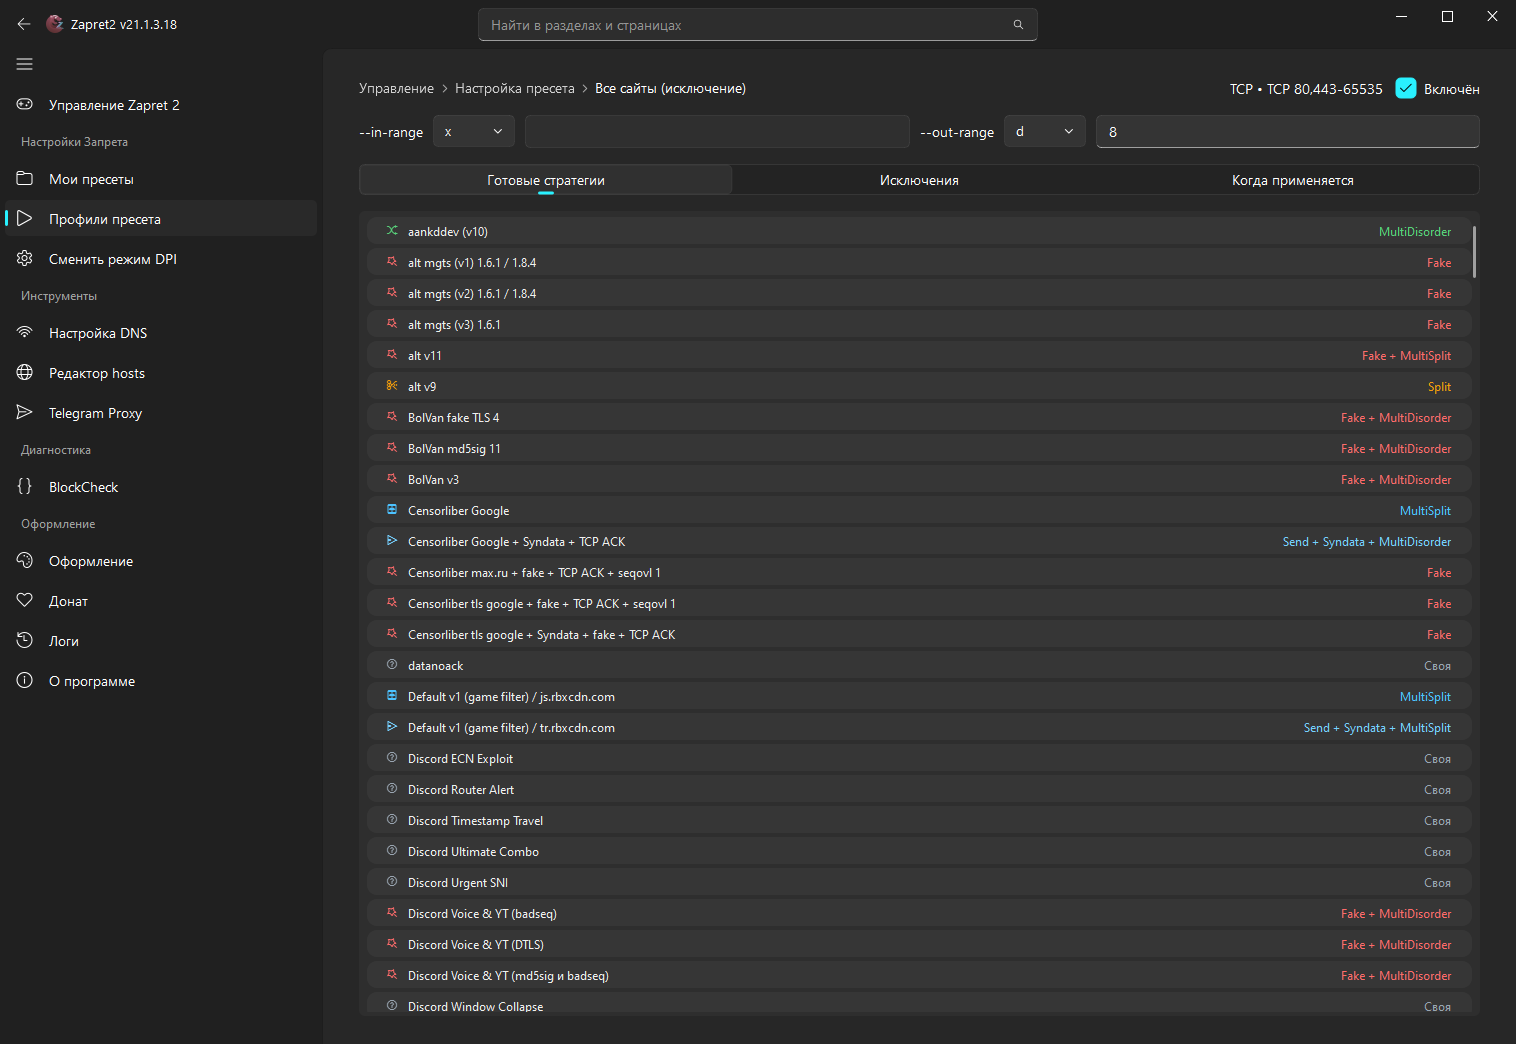Open the Когда применяется tab
Viewport: 1516px width, 1044px height.
click(1293, 180)
